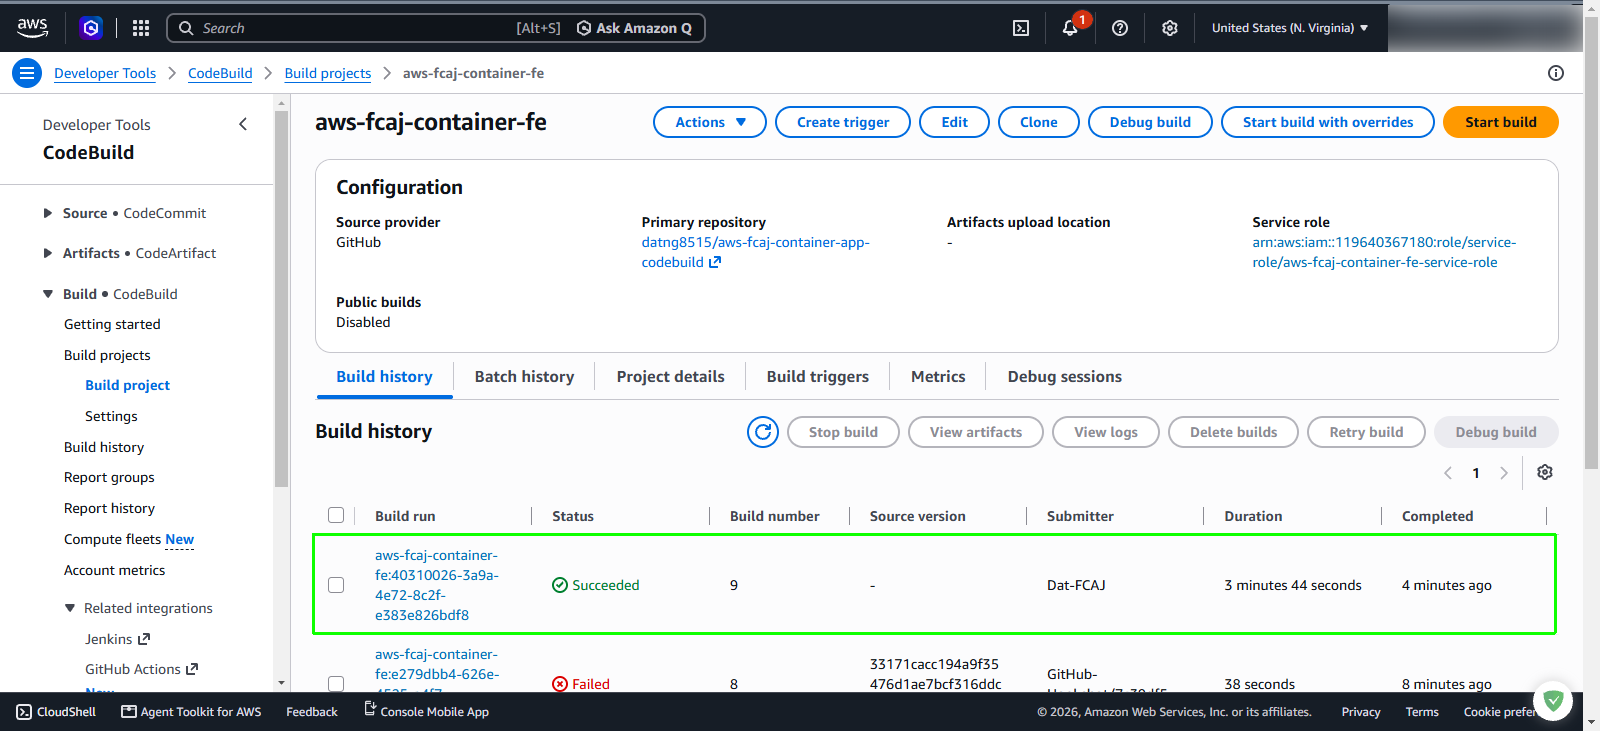The width and height of the screenshot is (1600, 731).
Task: Open the Actions dropdown
Action: 710,122
